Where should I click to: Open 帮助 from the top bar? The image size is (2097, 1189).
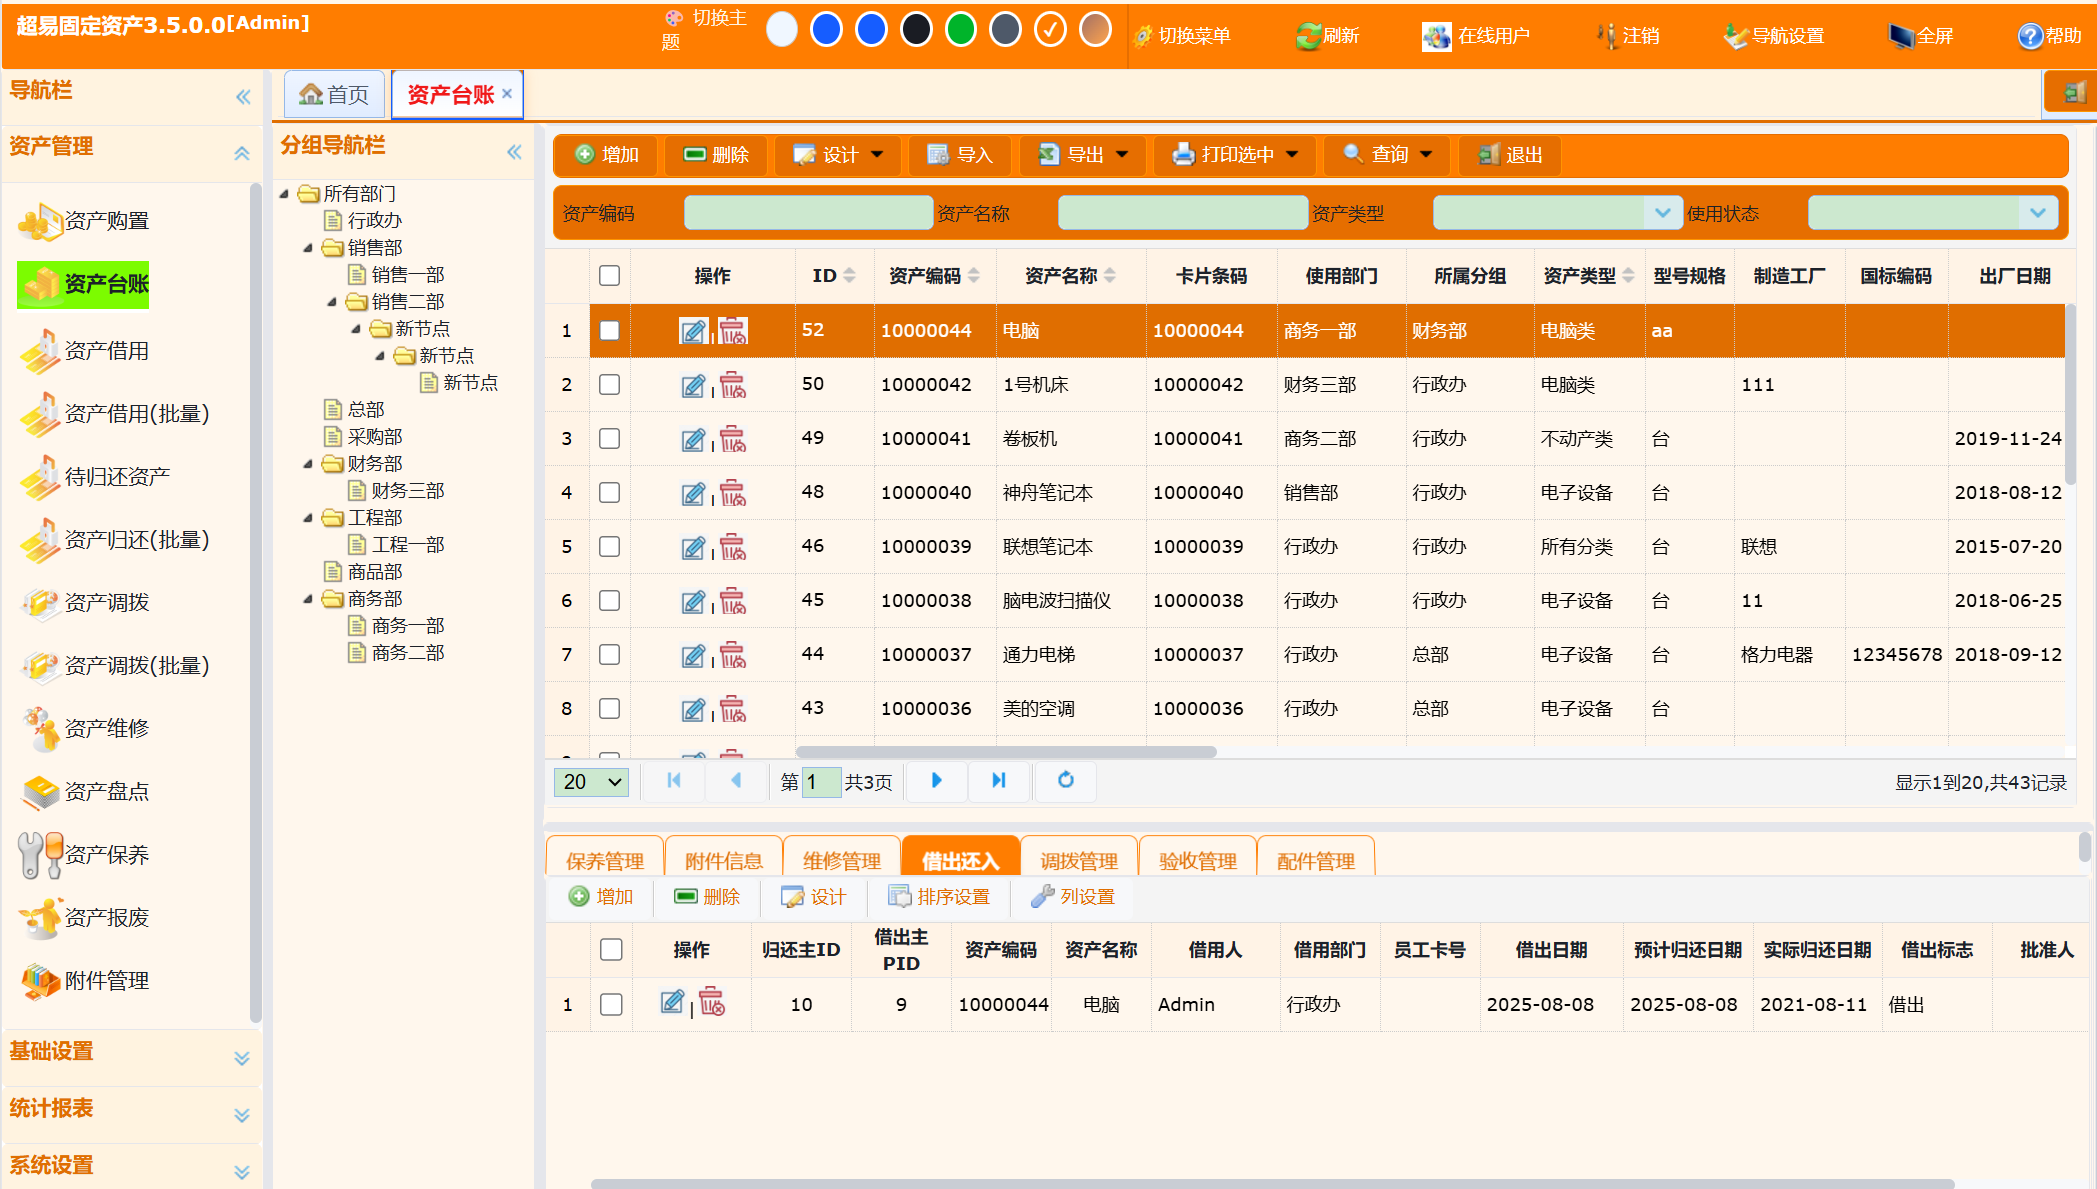point(2049,37)
